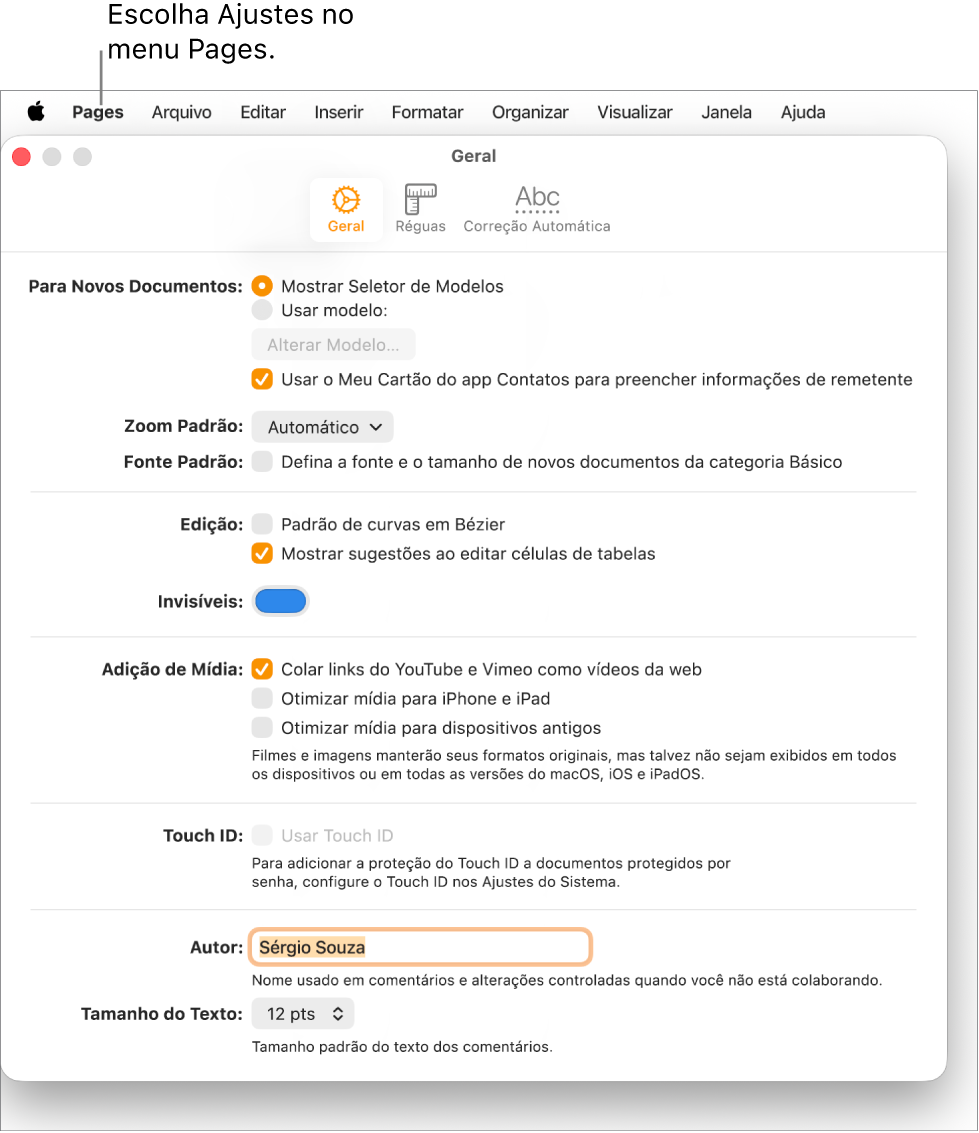This screenshot has width=979, height=1133.
Task: Open the Réguas preferences pane
Action: point(420,207)
